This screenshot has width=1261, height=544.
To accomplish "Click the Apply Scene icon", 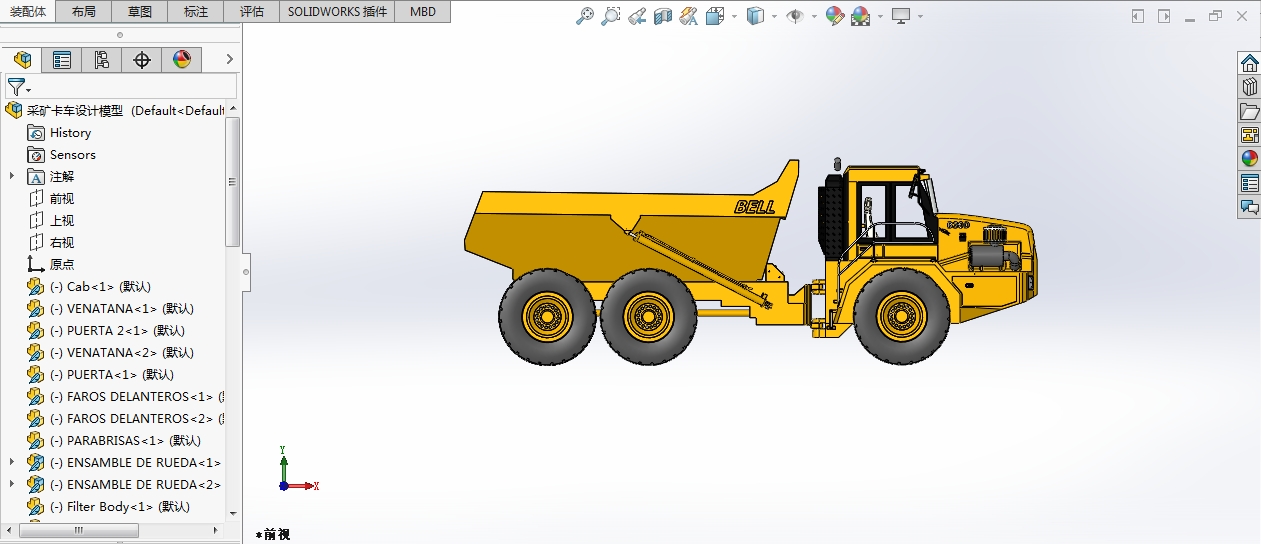I will coord(861,16).
